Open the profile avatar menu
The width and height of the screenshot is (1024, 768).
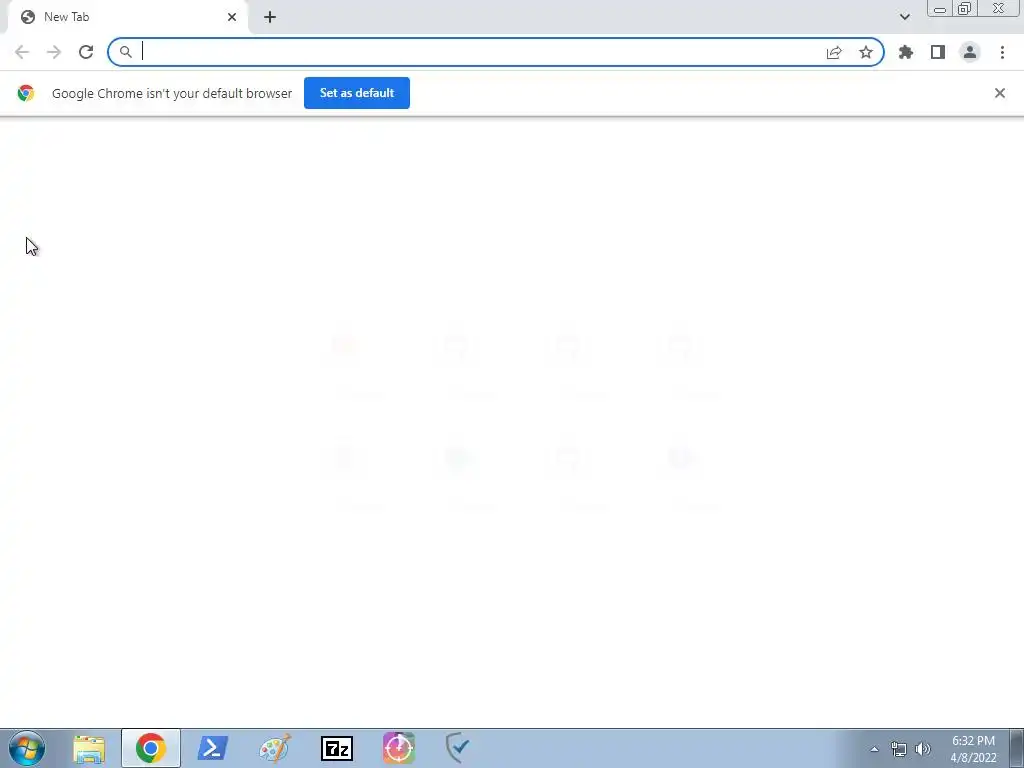[x=970, y=52]
